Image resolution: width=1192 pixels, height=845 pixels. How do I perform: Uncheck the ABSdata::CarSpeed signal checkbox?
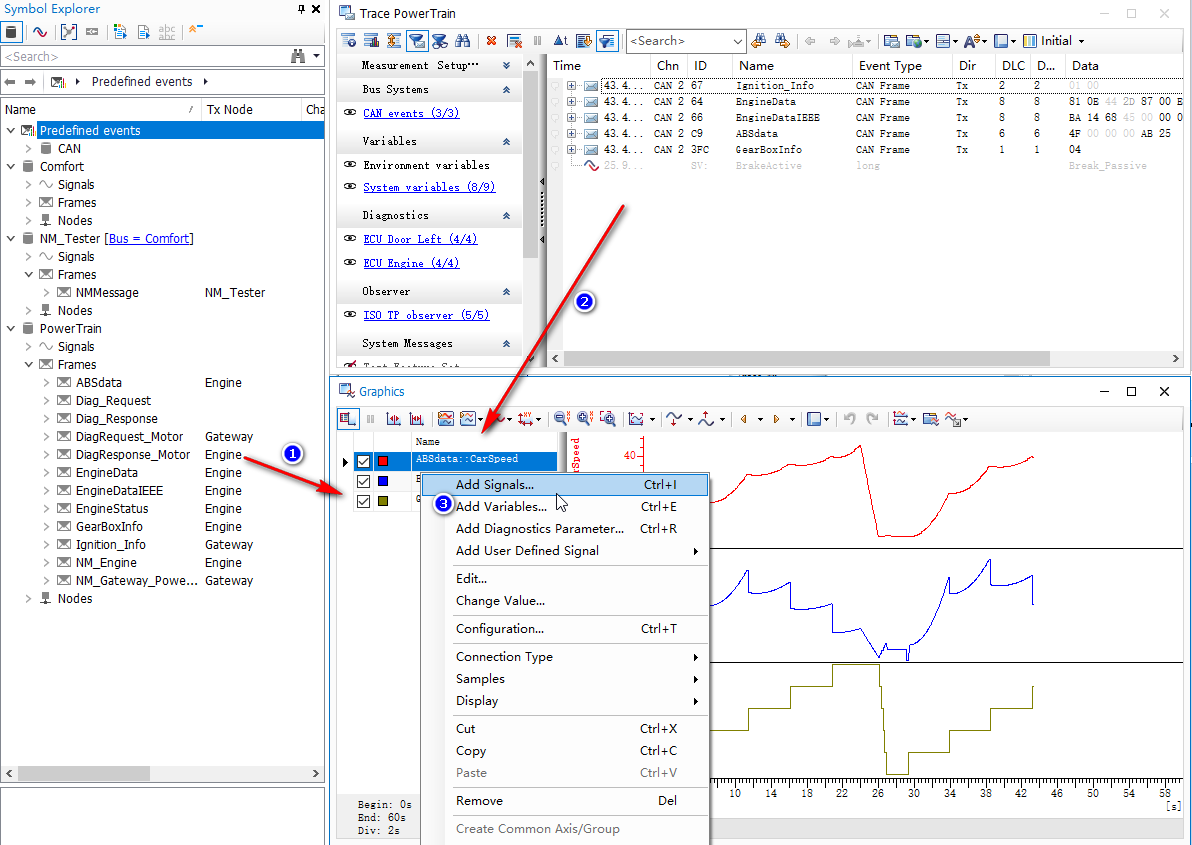(x=363, y=461)
